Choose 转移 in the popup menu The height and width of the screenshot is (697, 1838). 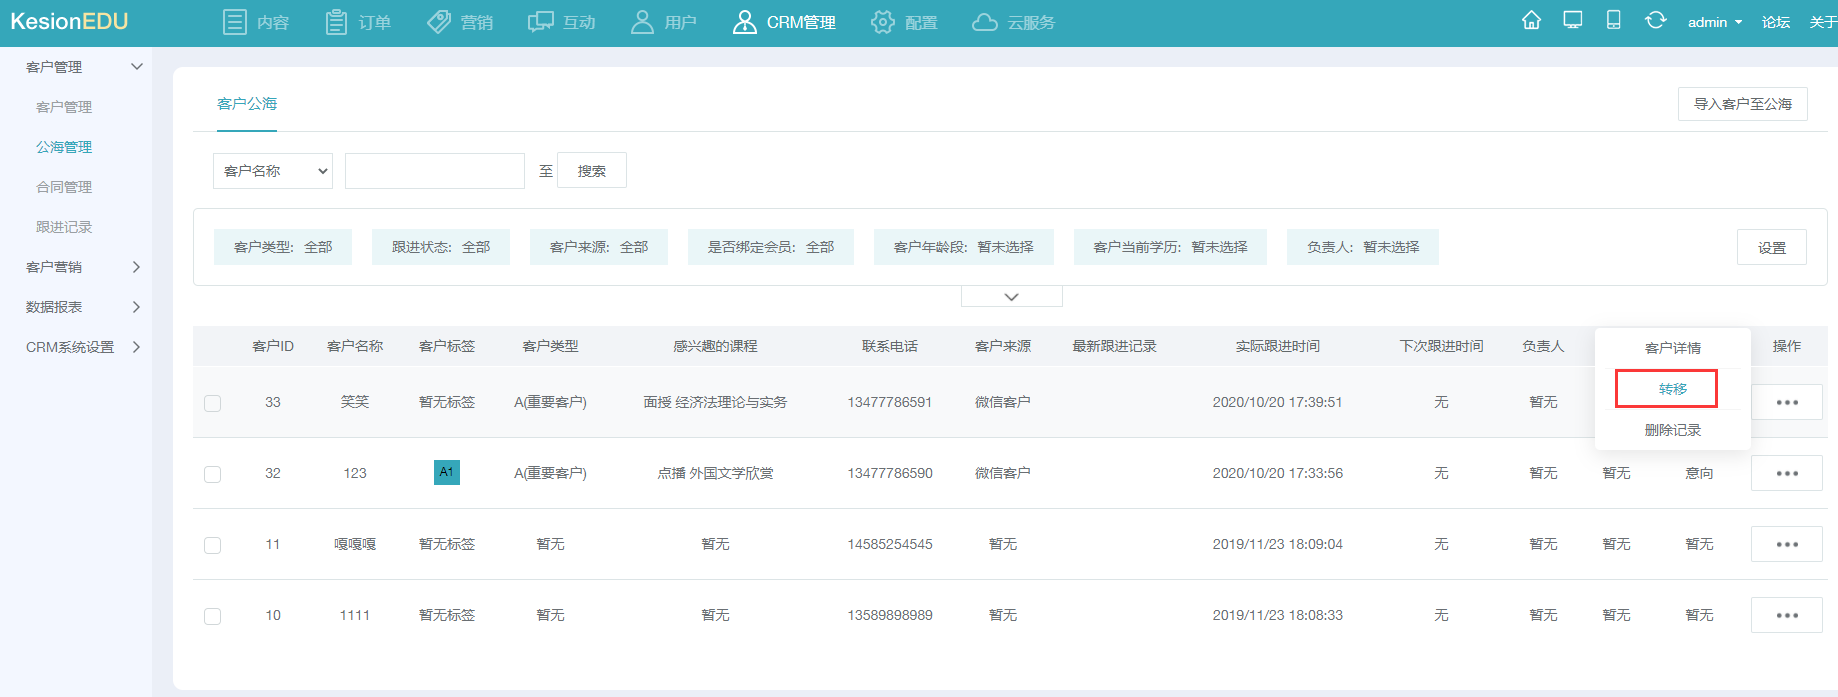pos(1673,389)
